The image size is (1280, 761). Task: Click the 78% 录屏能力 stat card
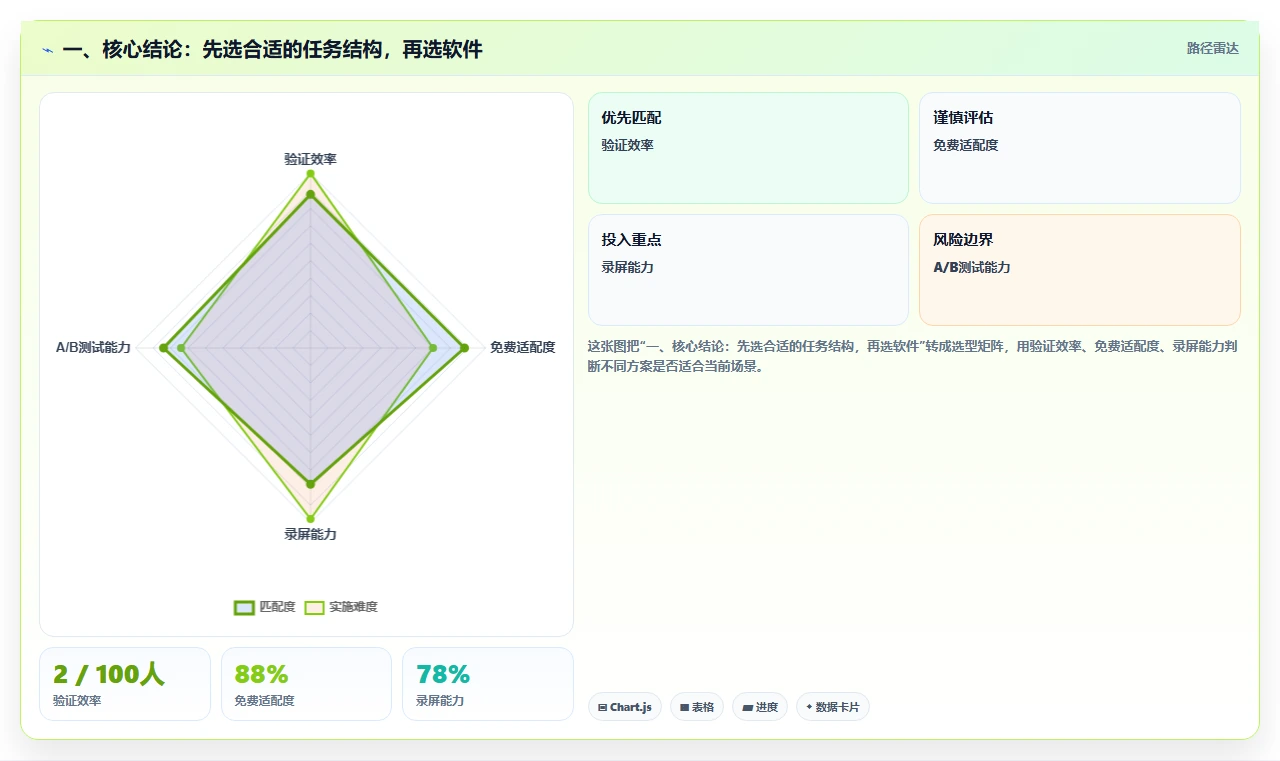[x=488, y=684]
